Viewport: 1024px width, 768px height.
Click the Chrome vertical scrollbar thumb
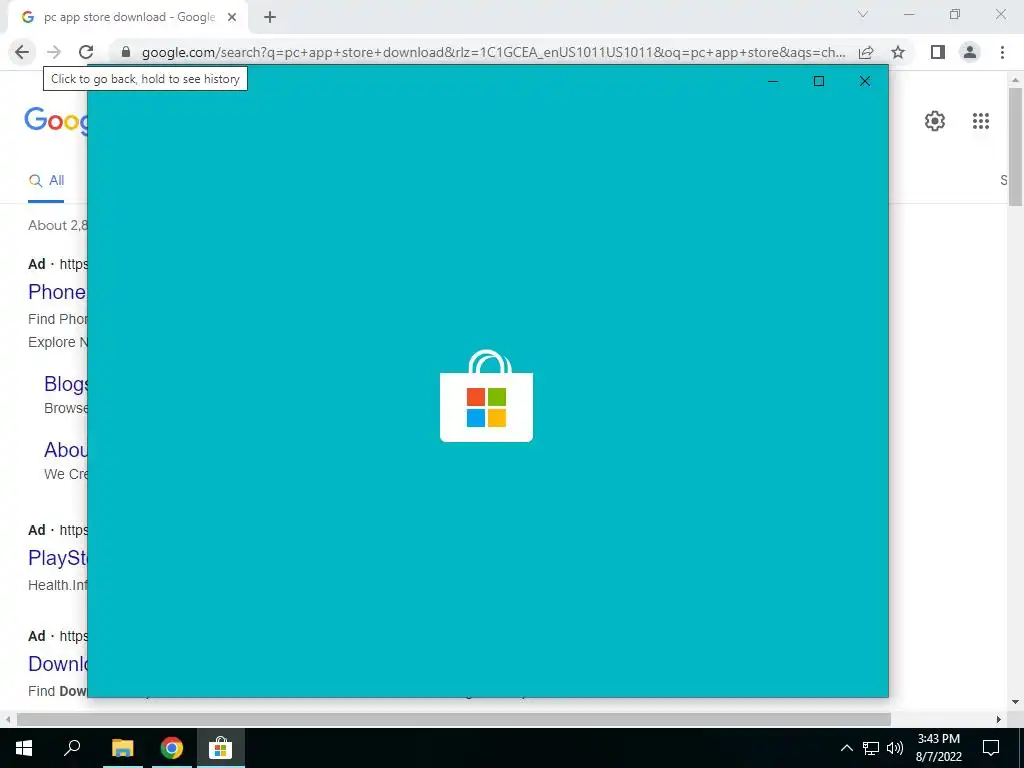[x=1015, y=147]
